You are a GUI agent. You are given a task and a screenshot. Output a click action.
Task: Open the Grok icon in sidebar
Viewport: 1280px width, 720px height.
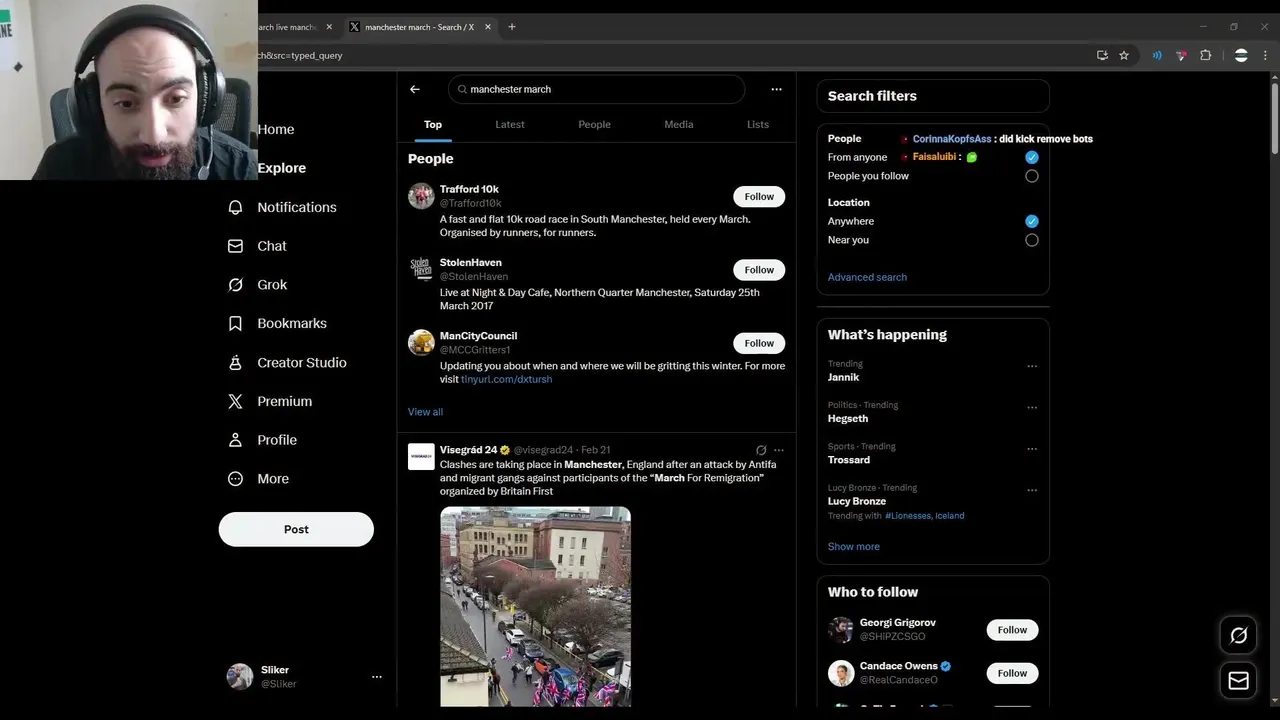235,285
